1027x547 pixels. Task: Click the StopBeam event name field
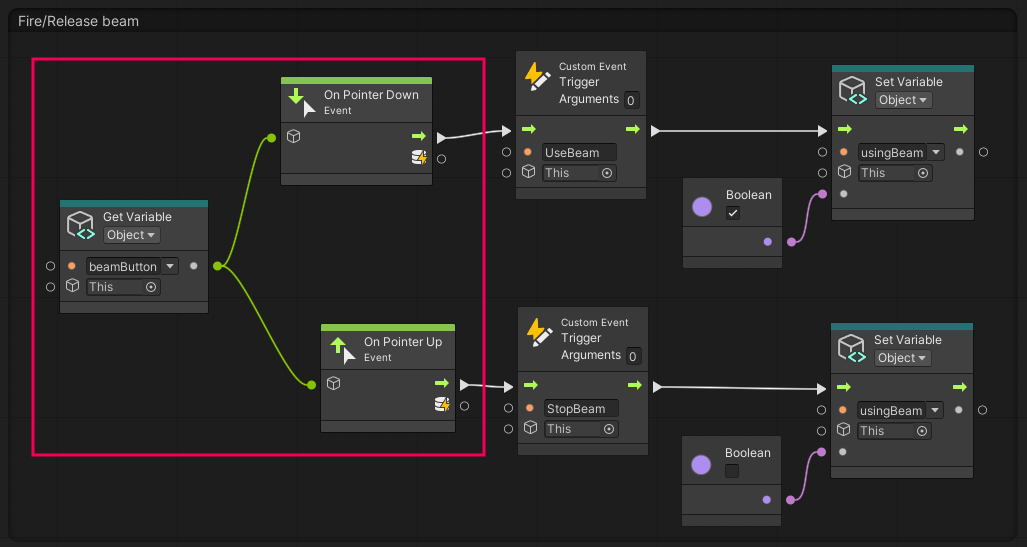click(x=581, y=409)
